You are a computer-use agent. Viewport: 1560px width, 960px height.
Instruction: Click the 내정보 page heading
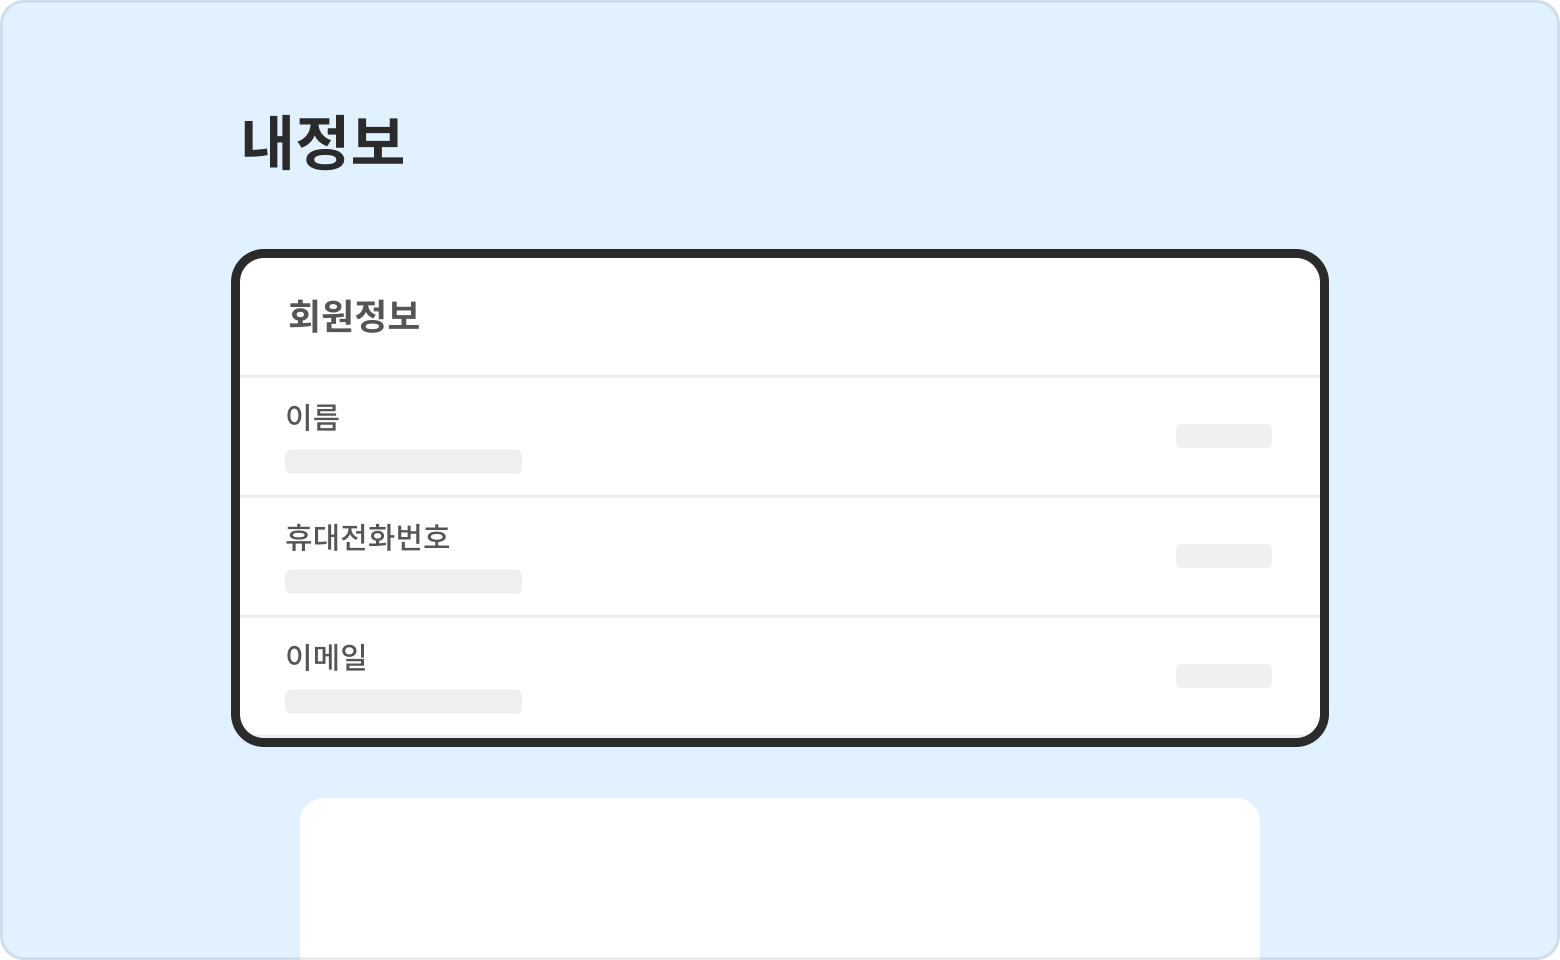tap(322, 142)
